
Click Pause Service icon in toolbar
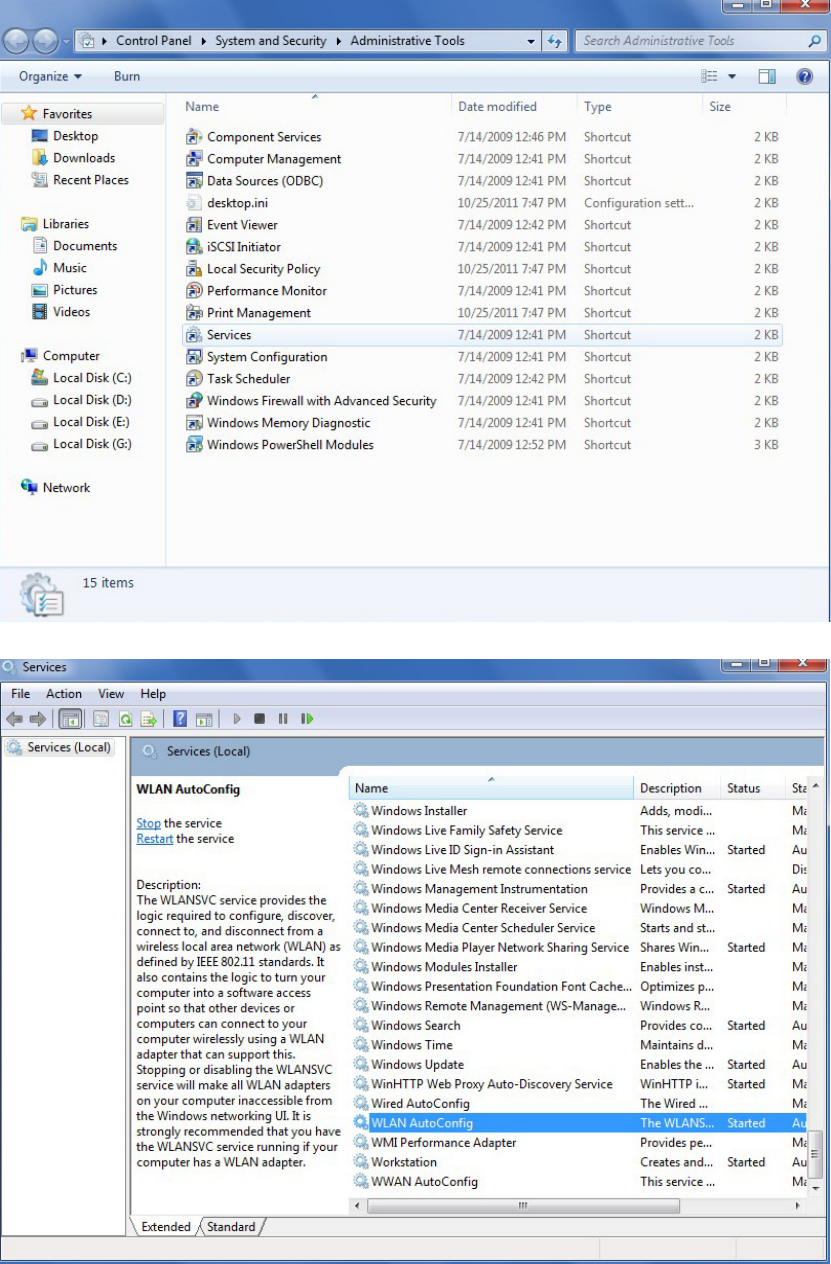(283, 719)
